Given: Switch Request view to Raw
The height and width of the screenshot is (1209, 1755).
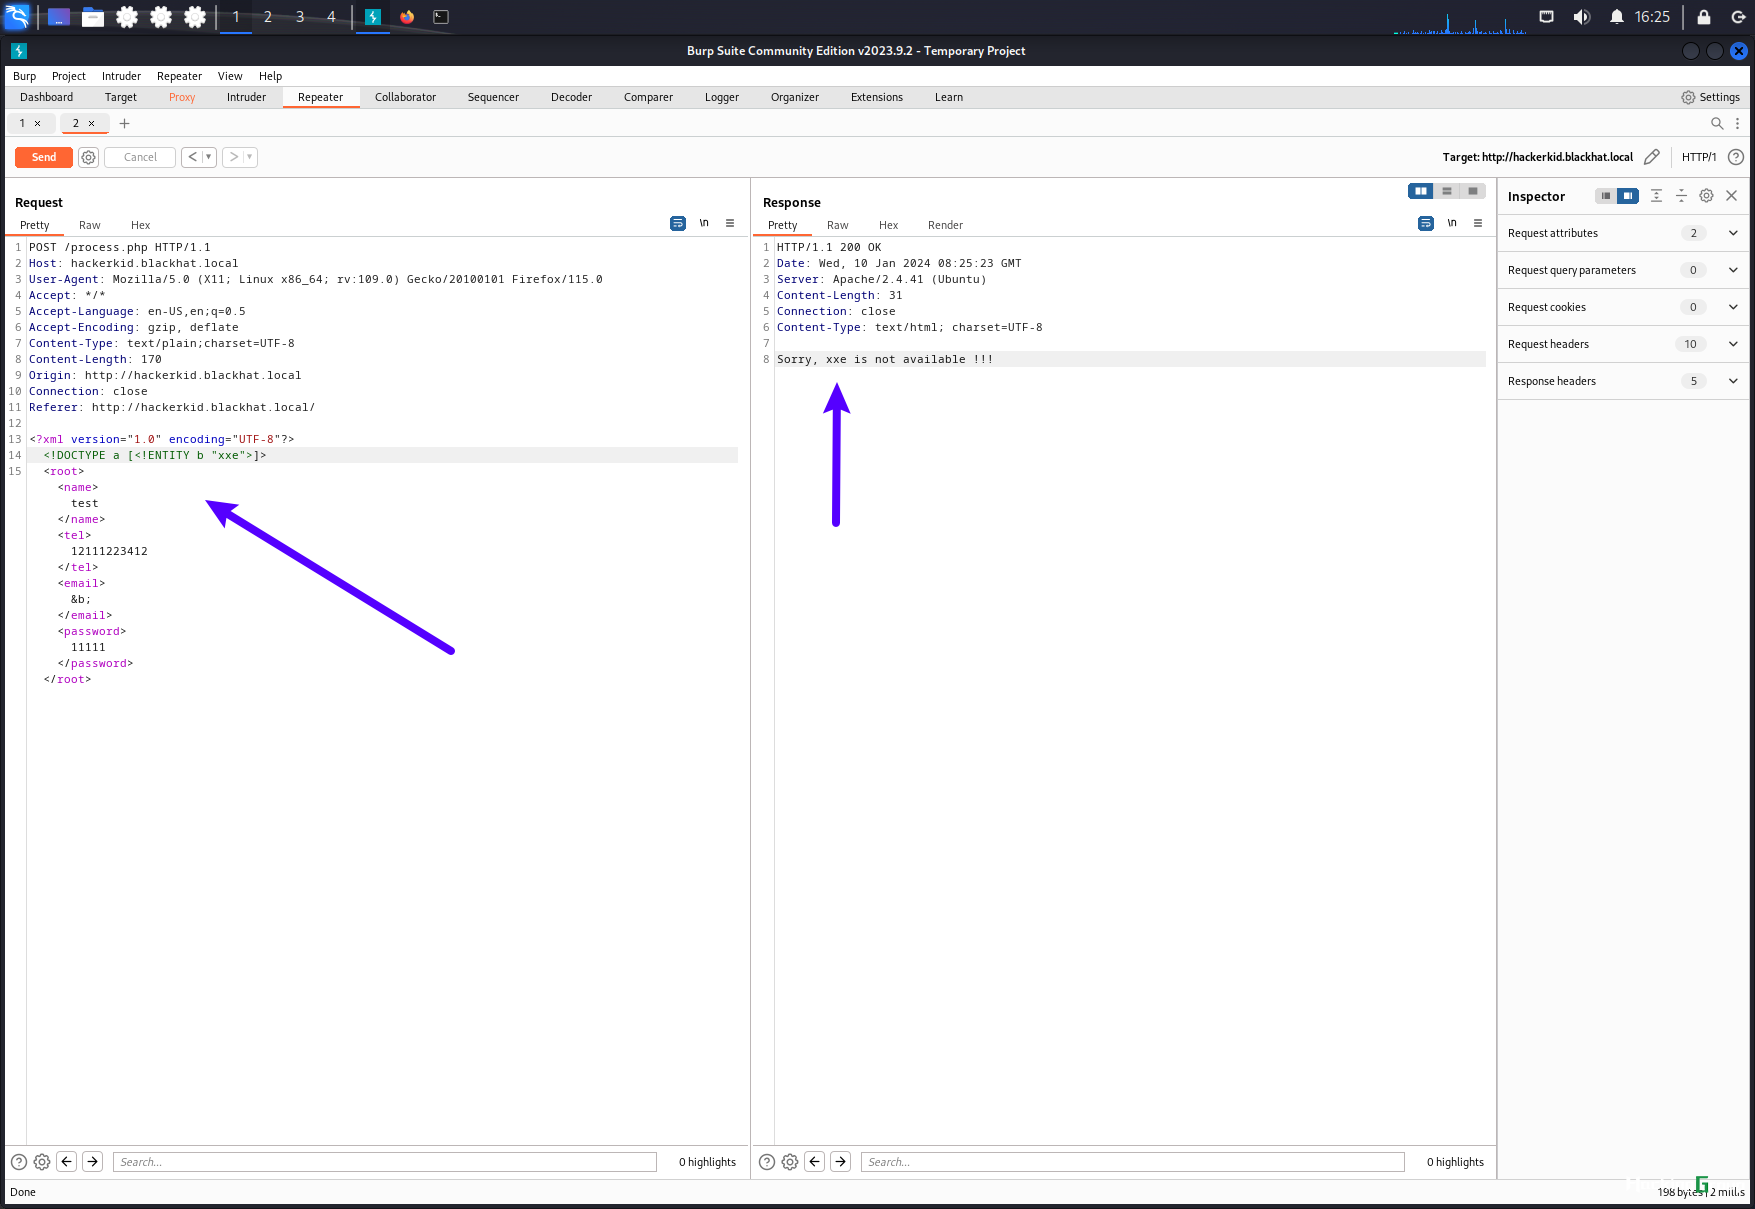Looking at the screenshot, I should 90,225.
